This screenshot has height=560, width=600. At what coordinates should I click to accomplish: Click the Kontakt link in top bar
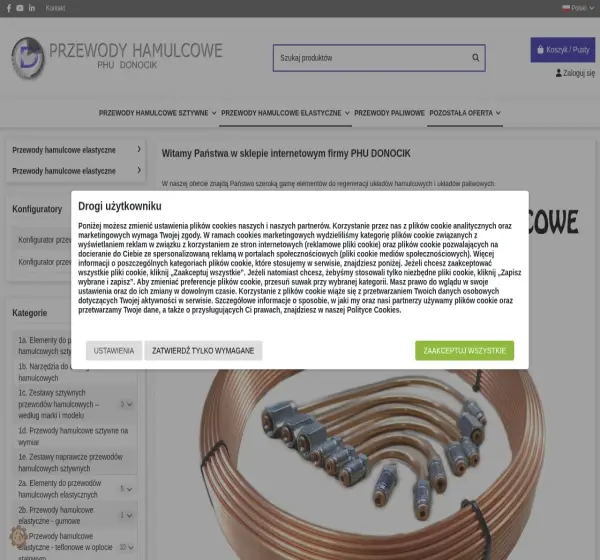click(55, 8)
